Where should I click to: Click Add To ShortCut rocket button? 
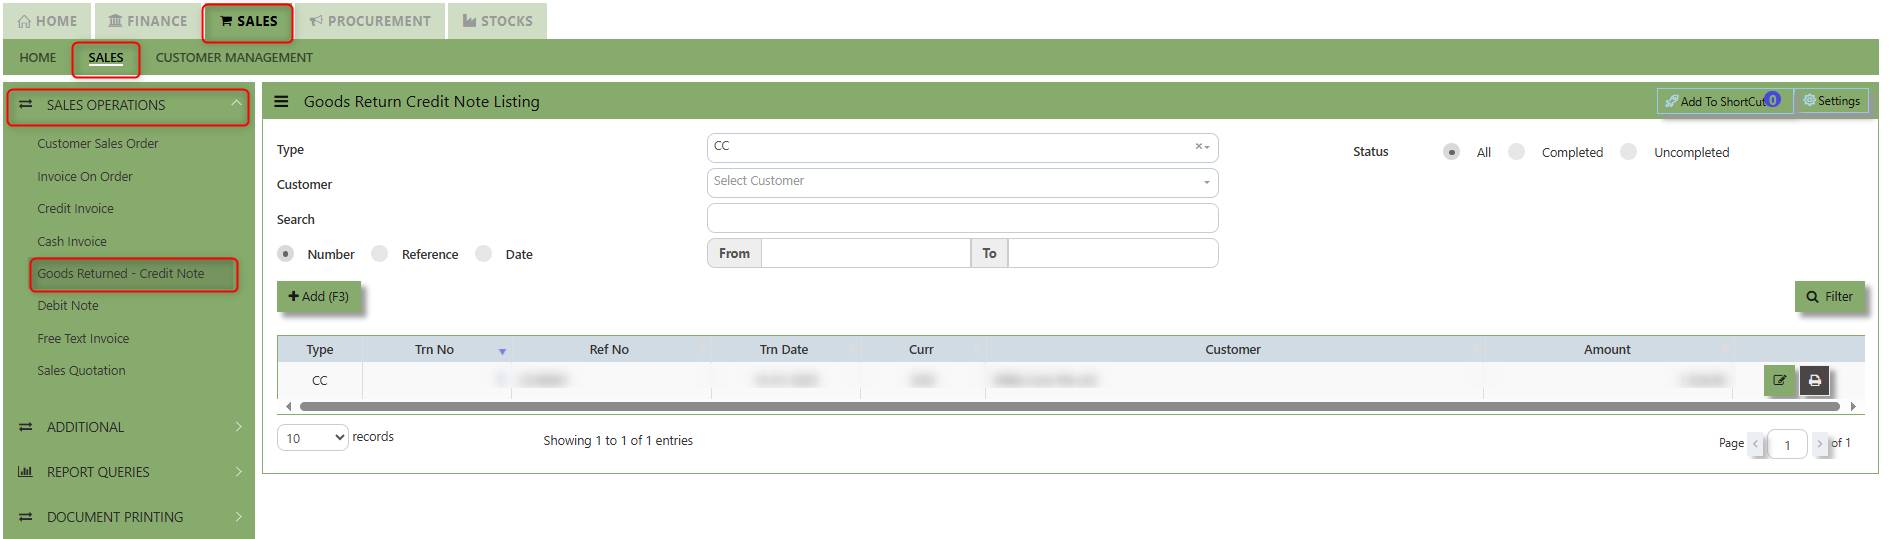tap(1722, 101)
